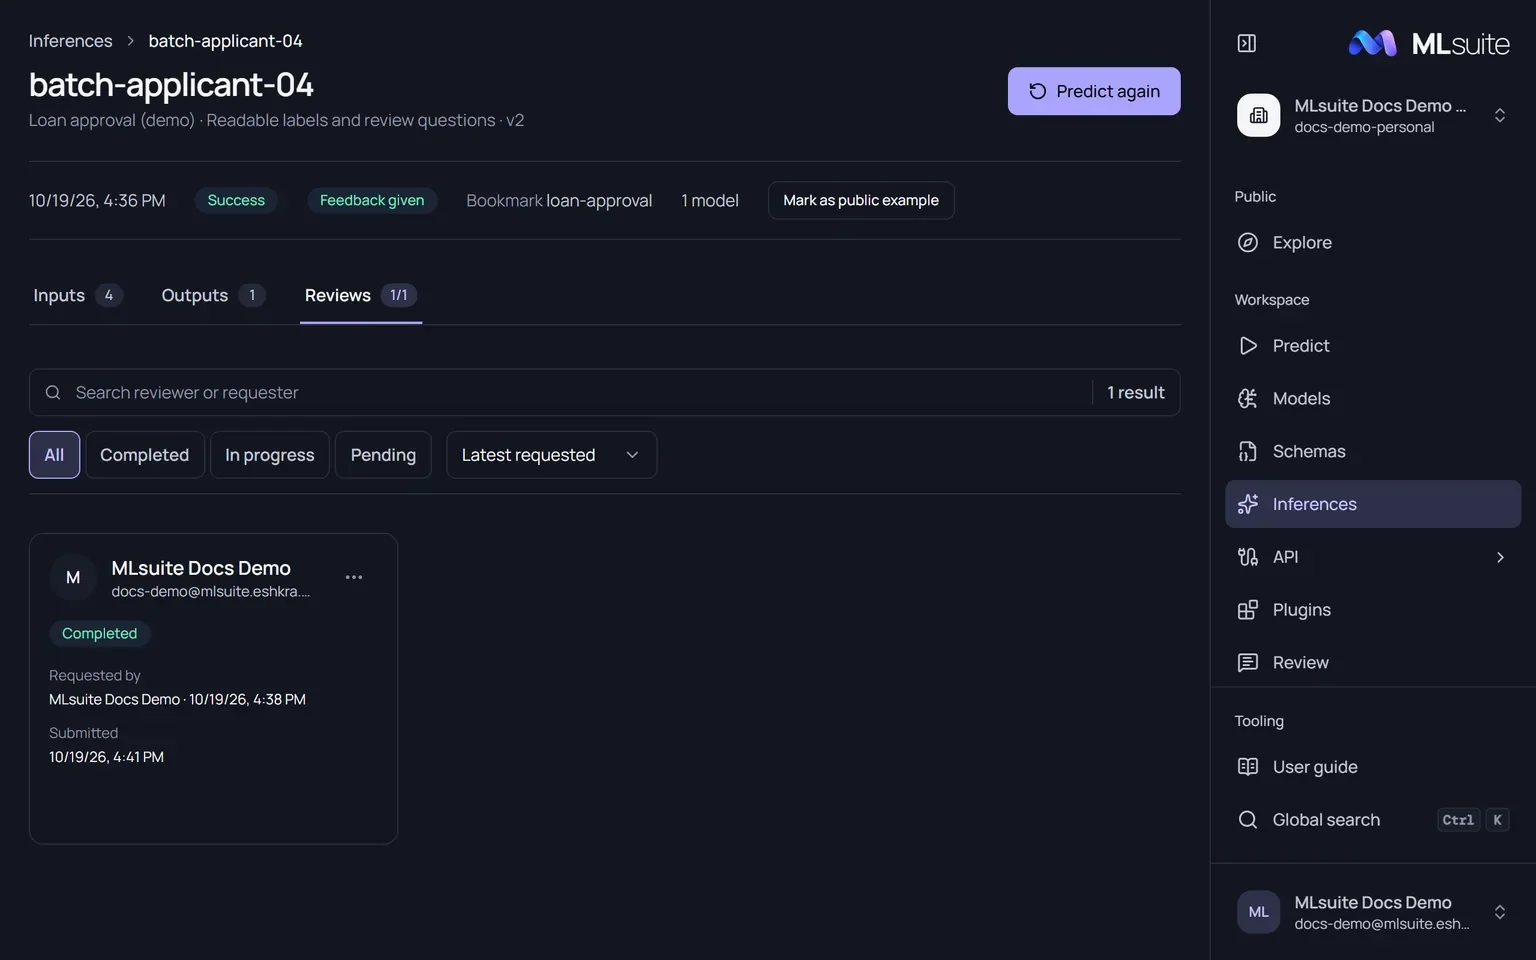Select the Reviews tab

point(361,295)
